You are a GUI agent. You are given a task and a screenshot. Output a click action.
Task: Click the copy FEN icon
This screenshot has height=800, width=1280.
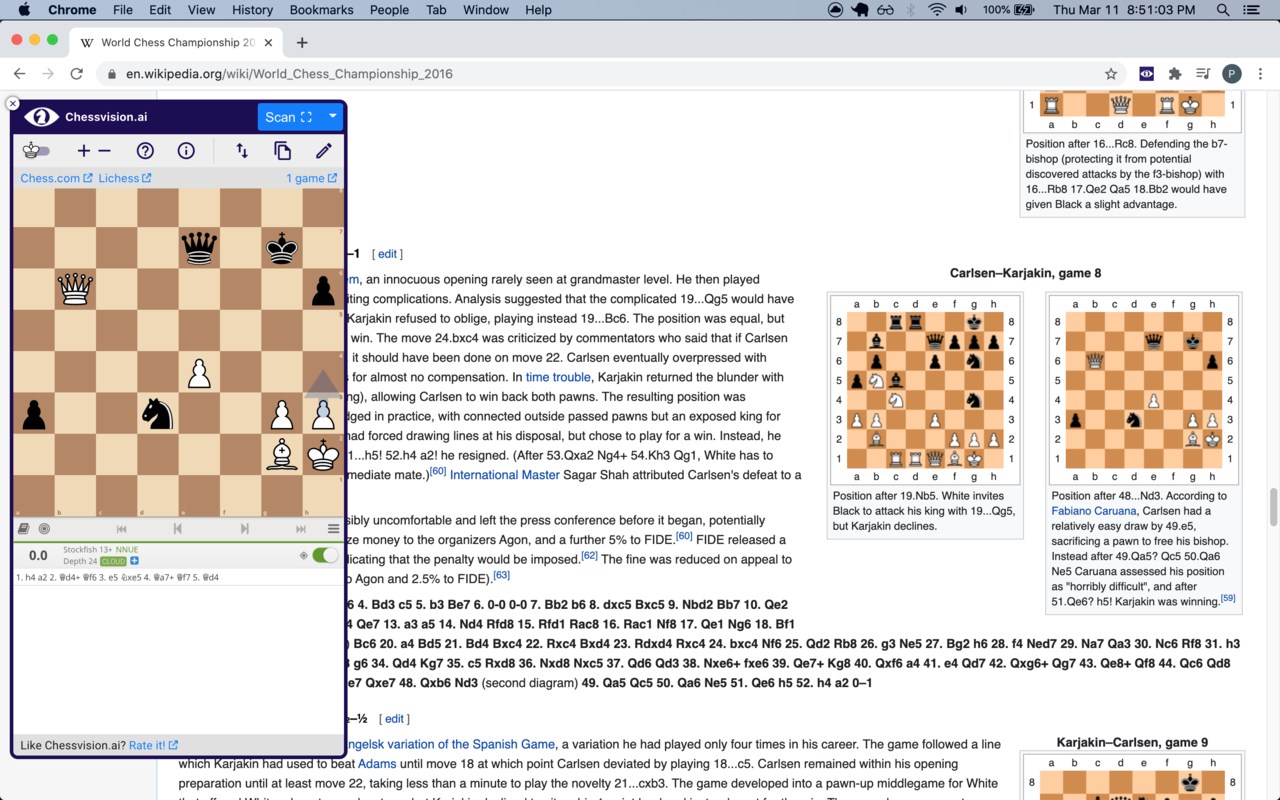pos(283,150)
